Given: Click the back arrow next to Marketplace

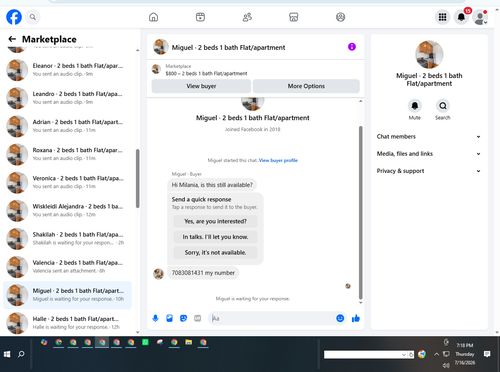Looking at the screenshot, I should [12, 39].
